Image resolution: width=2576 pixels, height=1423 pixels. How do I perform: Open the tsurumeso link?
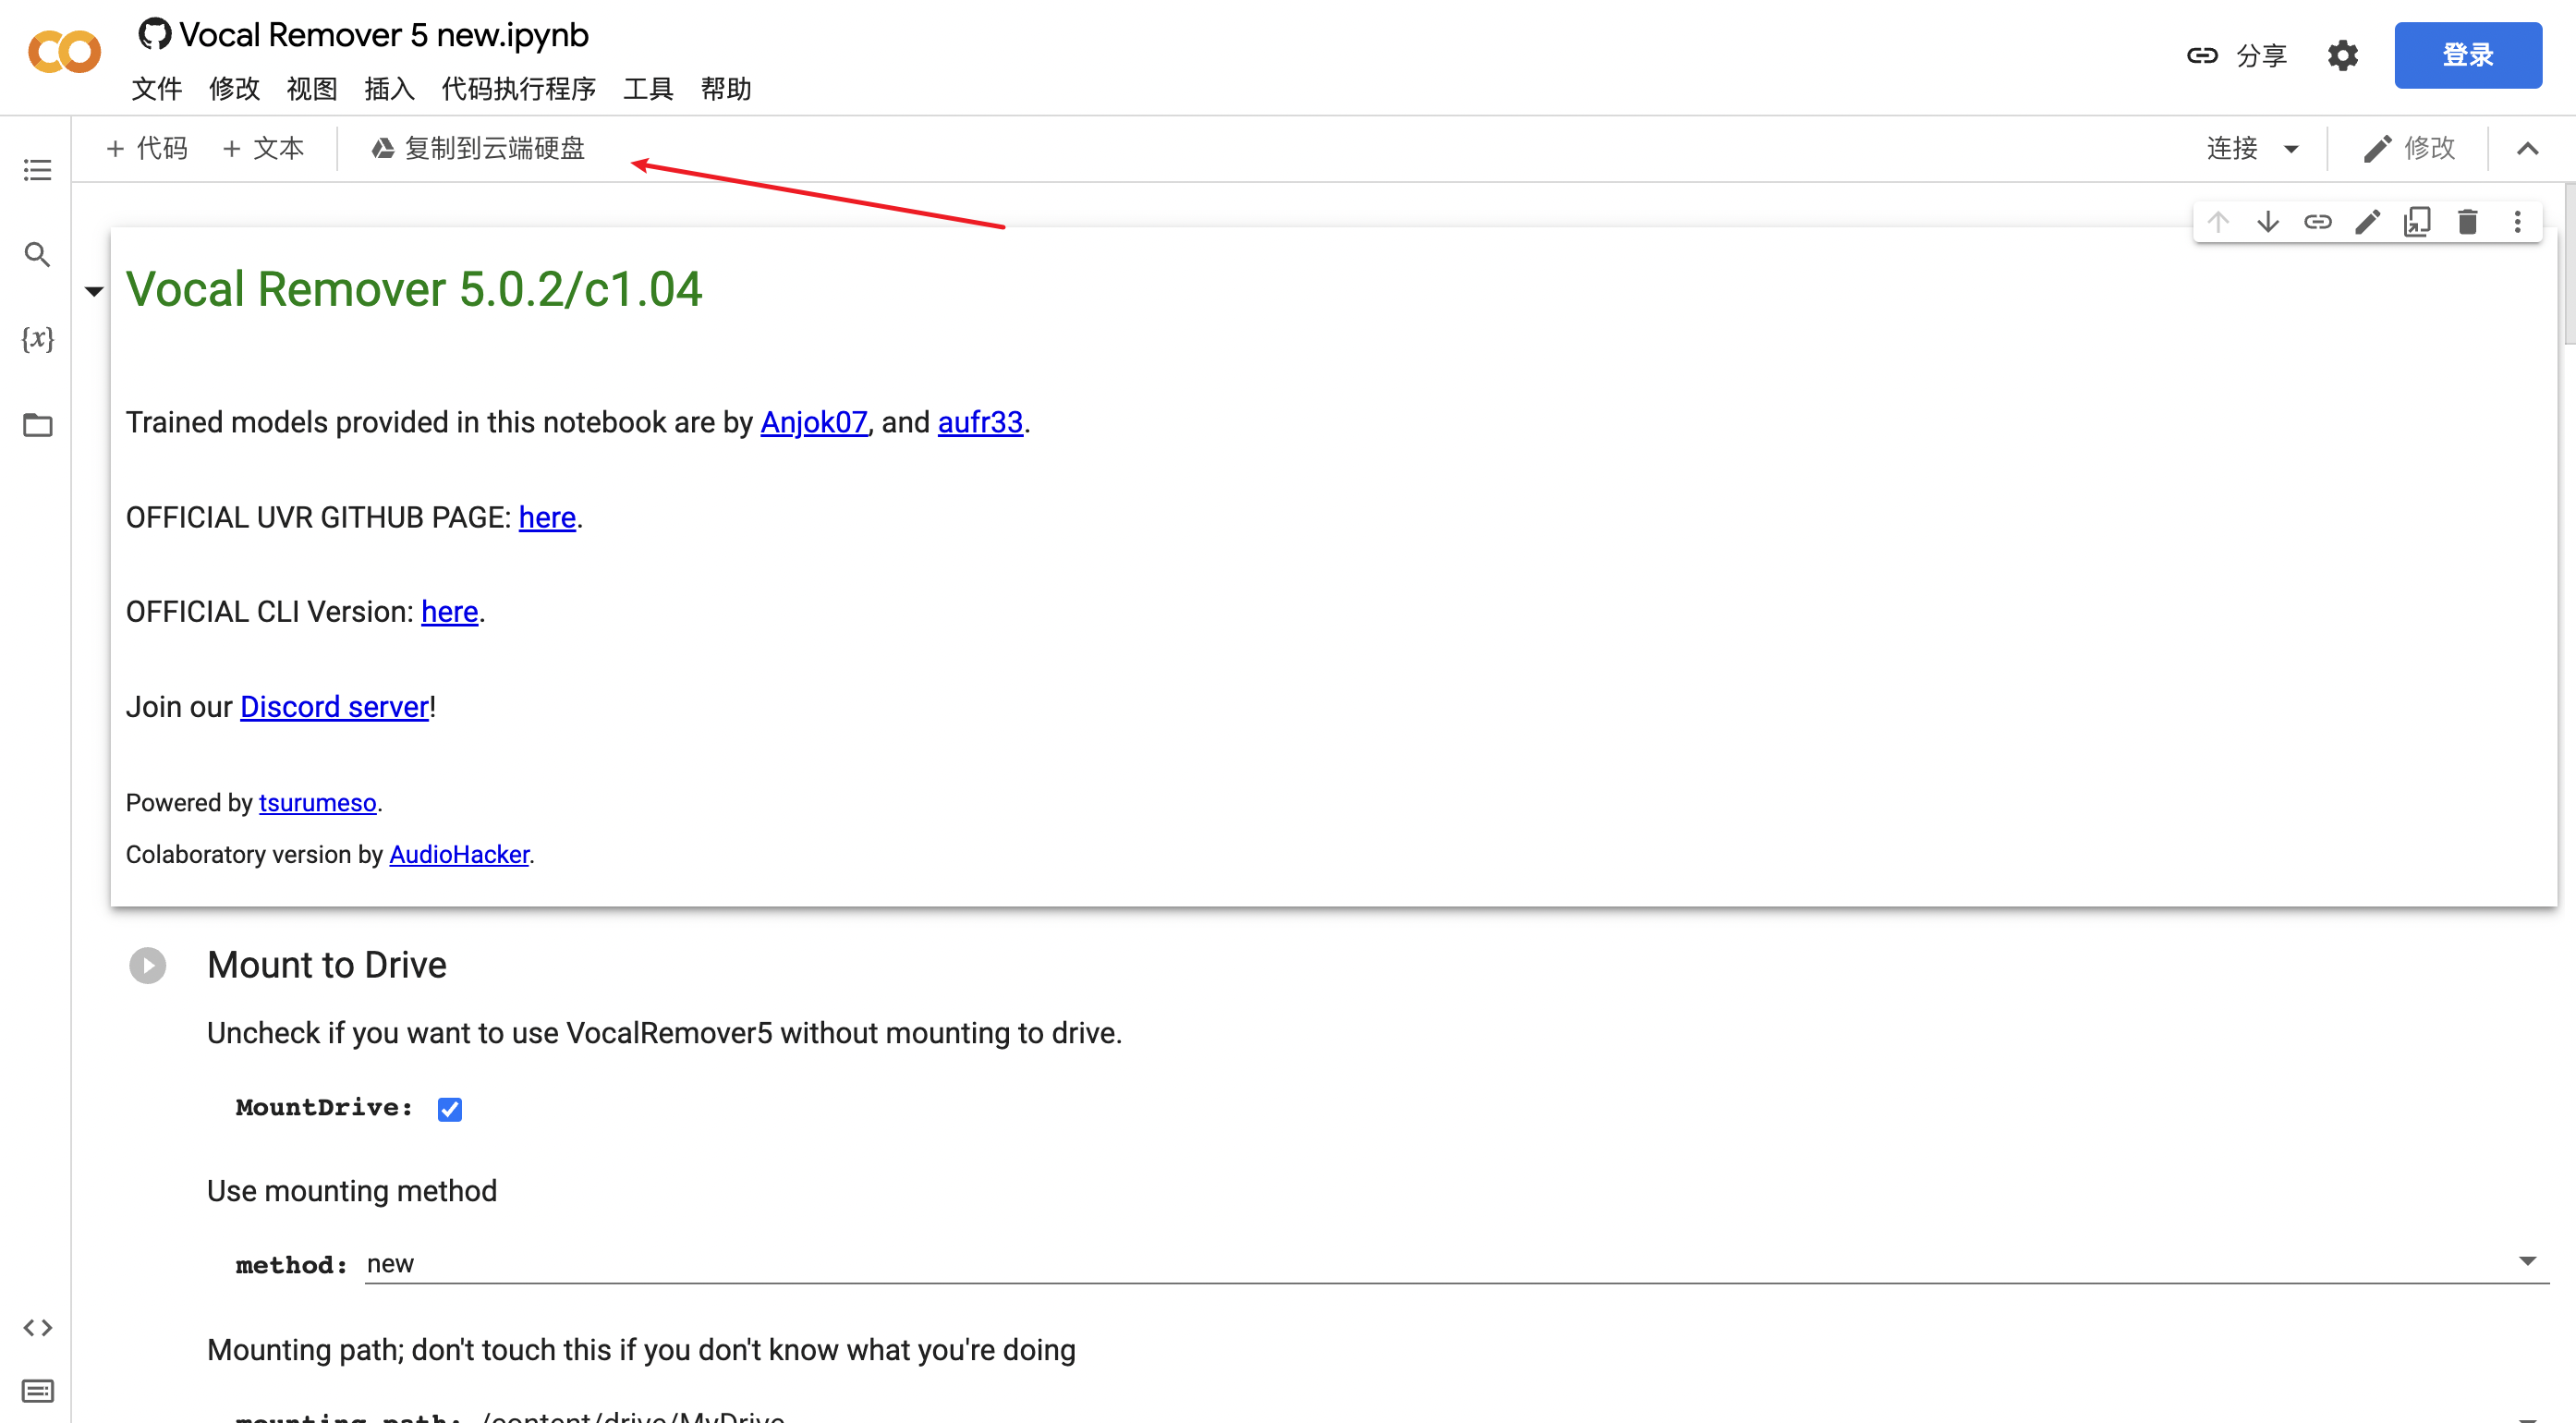coord(317,803)
